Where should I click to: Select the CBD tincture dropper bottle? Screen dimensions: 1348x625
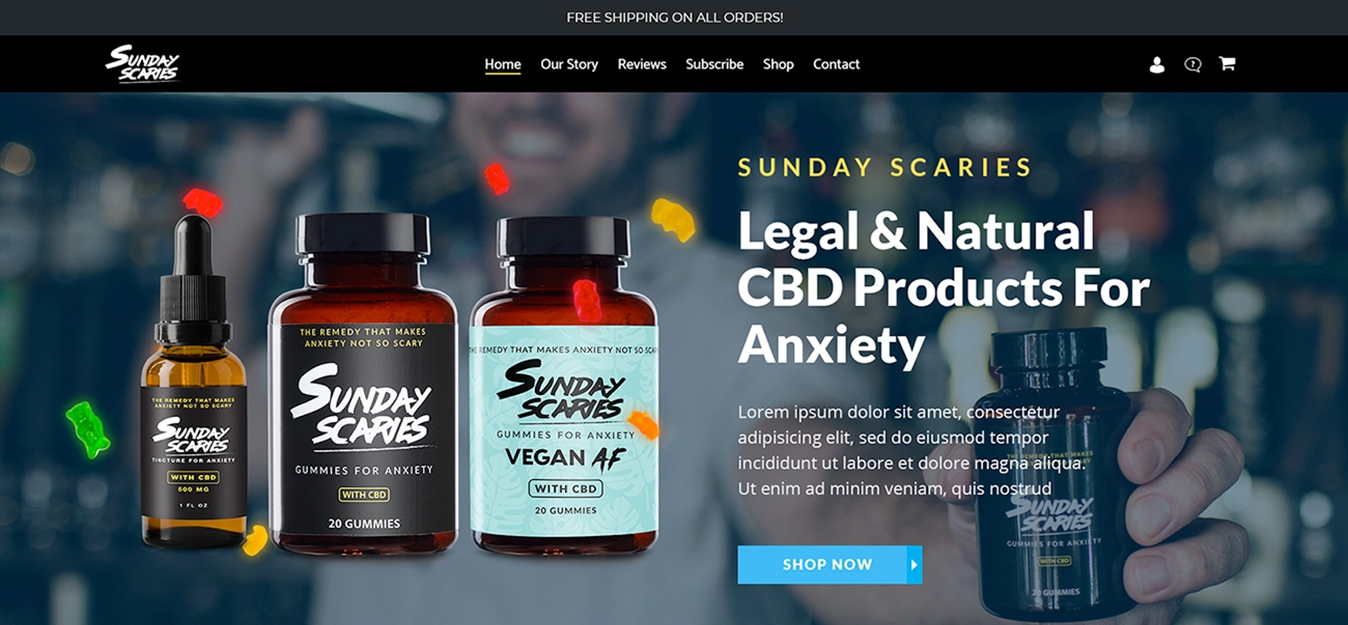[193, 382]
